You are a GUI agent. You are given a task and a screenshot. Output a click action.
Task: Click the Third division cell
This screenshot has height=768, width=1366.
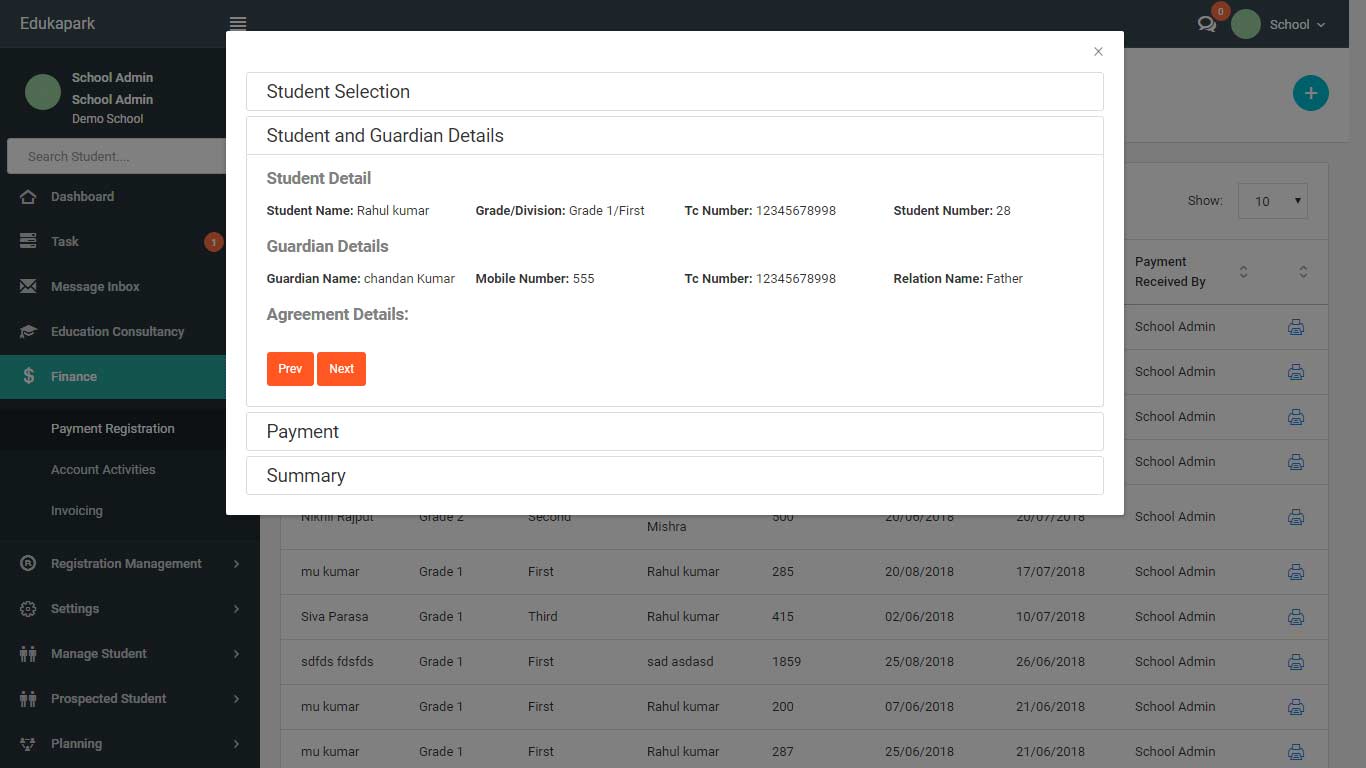543,616
